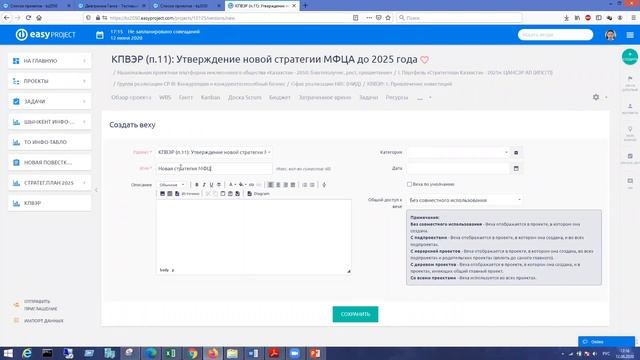
Task: Open the Category dropdown
Action: point(458,152)
